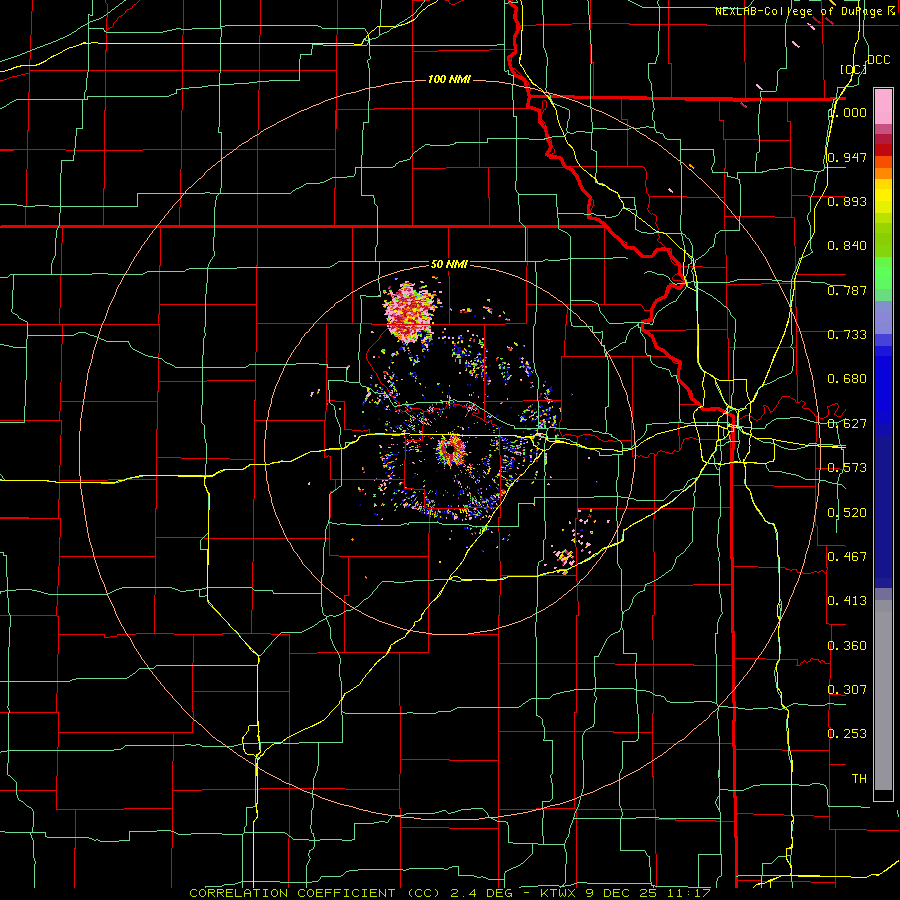Pick the gray swatch near 0.307
900x900 pixels.
coord(883,695)
